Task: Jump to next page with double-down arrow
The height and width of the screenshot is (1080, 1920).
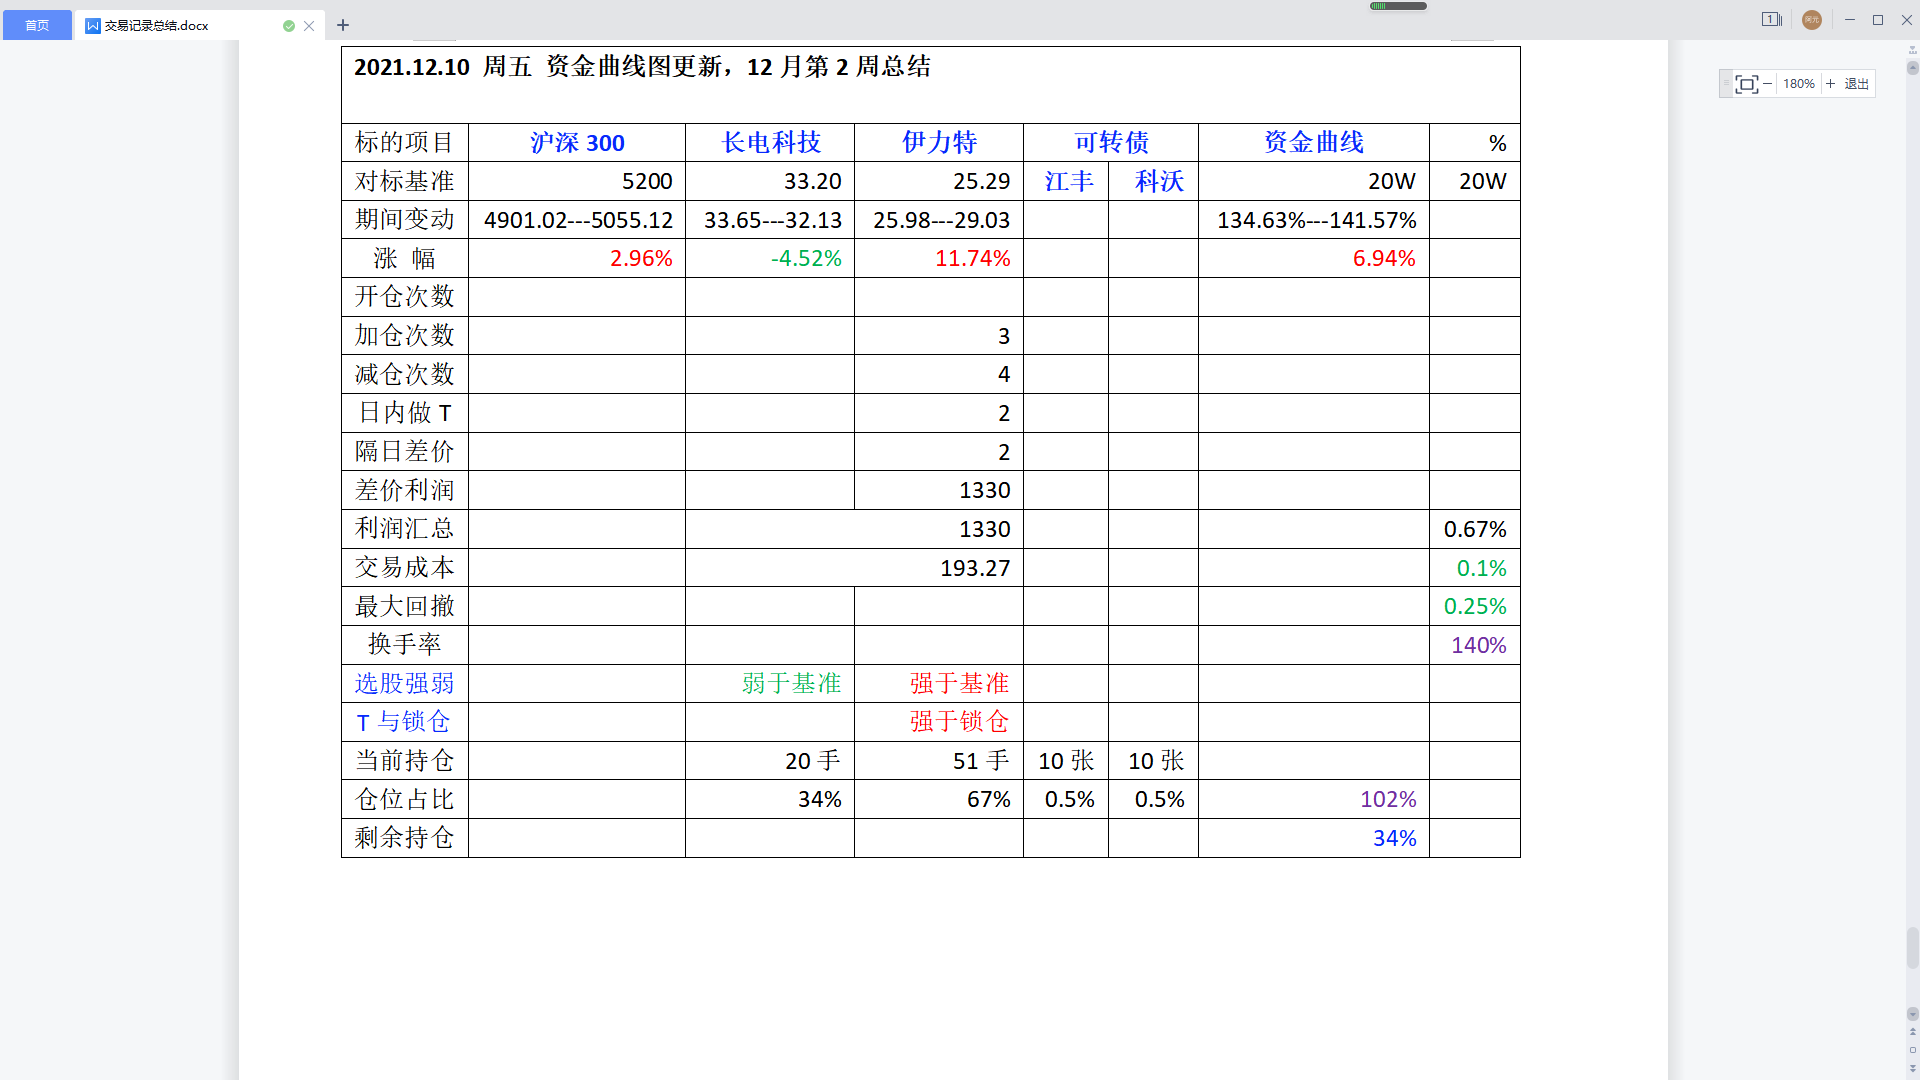Action: pos(1912,1068)
